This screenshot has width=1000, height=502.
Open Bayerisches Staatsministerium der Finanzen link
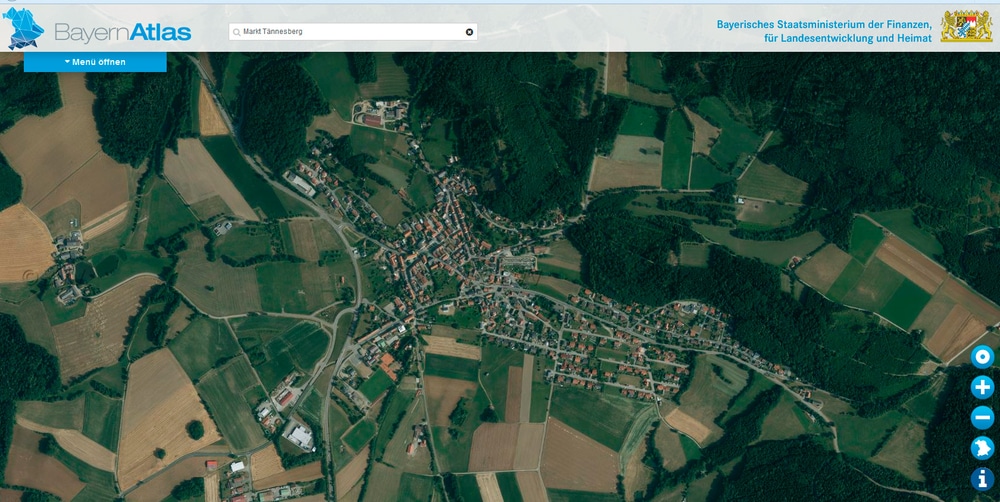(x=823, y=24)
